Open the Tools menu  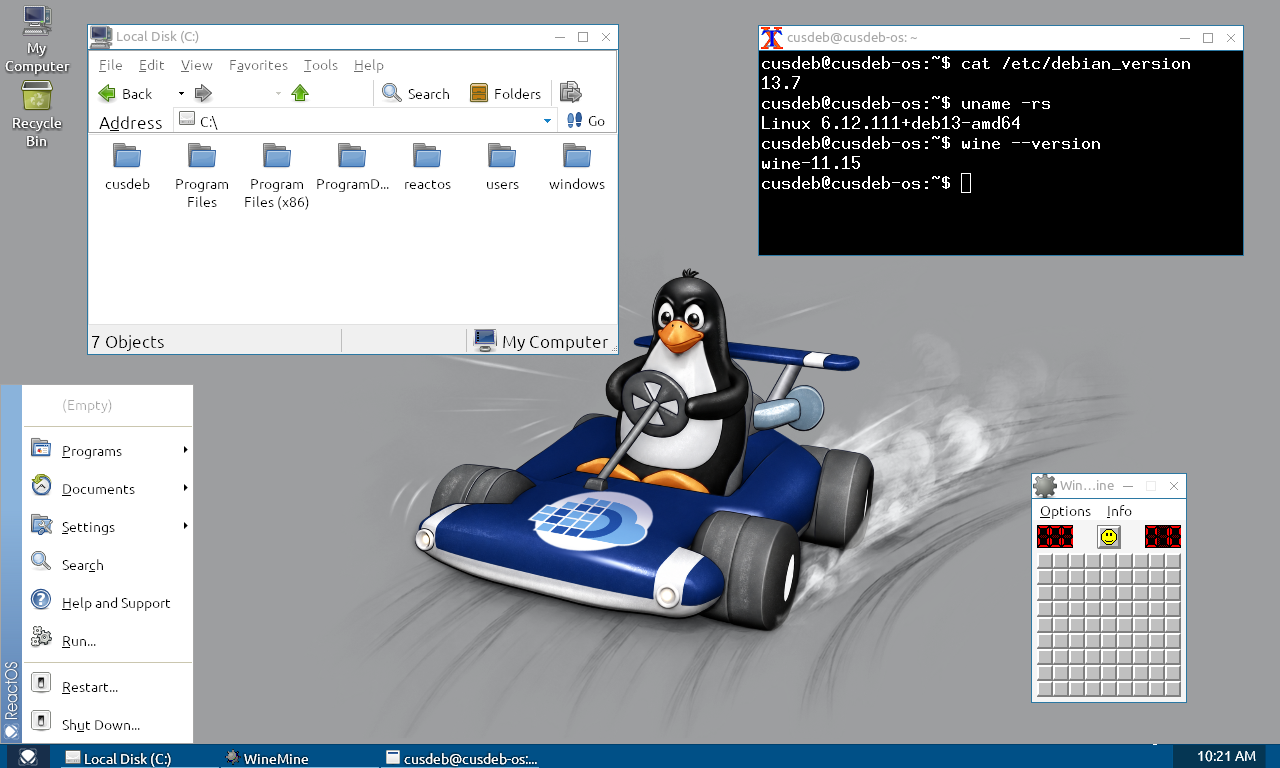pyautogui.click(x=321, y=65)
